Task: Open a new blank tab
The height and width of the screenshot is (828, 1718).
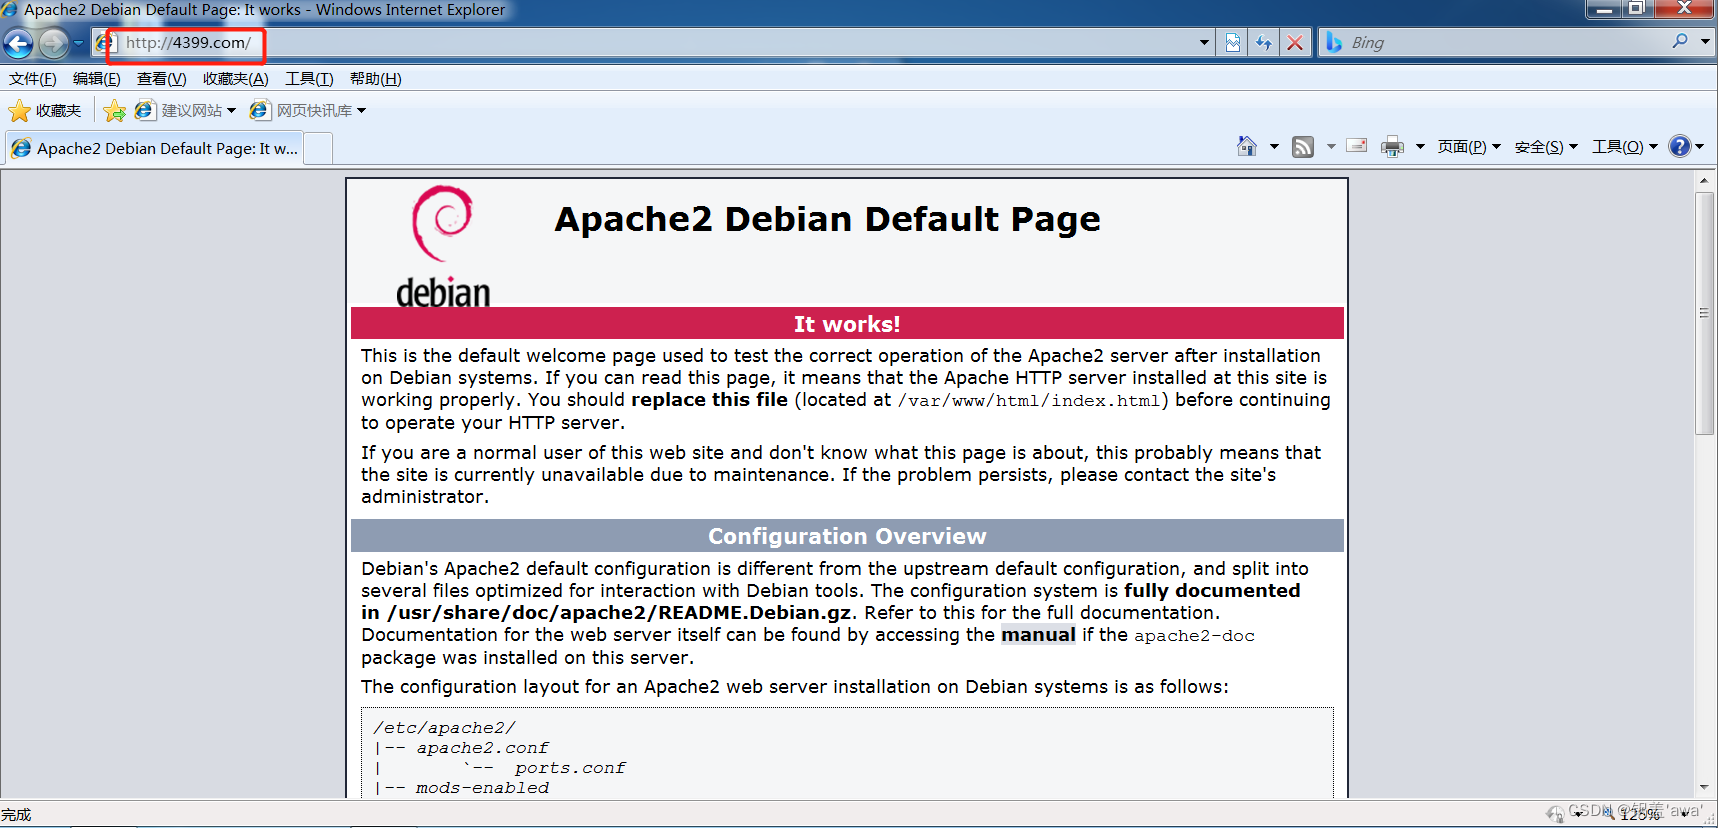Action: pos(318,149)
